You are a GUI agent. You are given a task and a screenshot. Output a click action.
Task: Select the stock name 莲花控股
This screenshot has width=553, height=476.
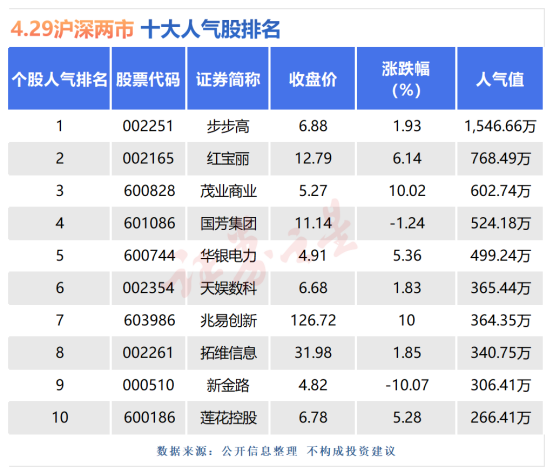click(228, 417)
